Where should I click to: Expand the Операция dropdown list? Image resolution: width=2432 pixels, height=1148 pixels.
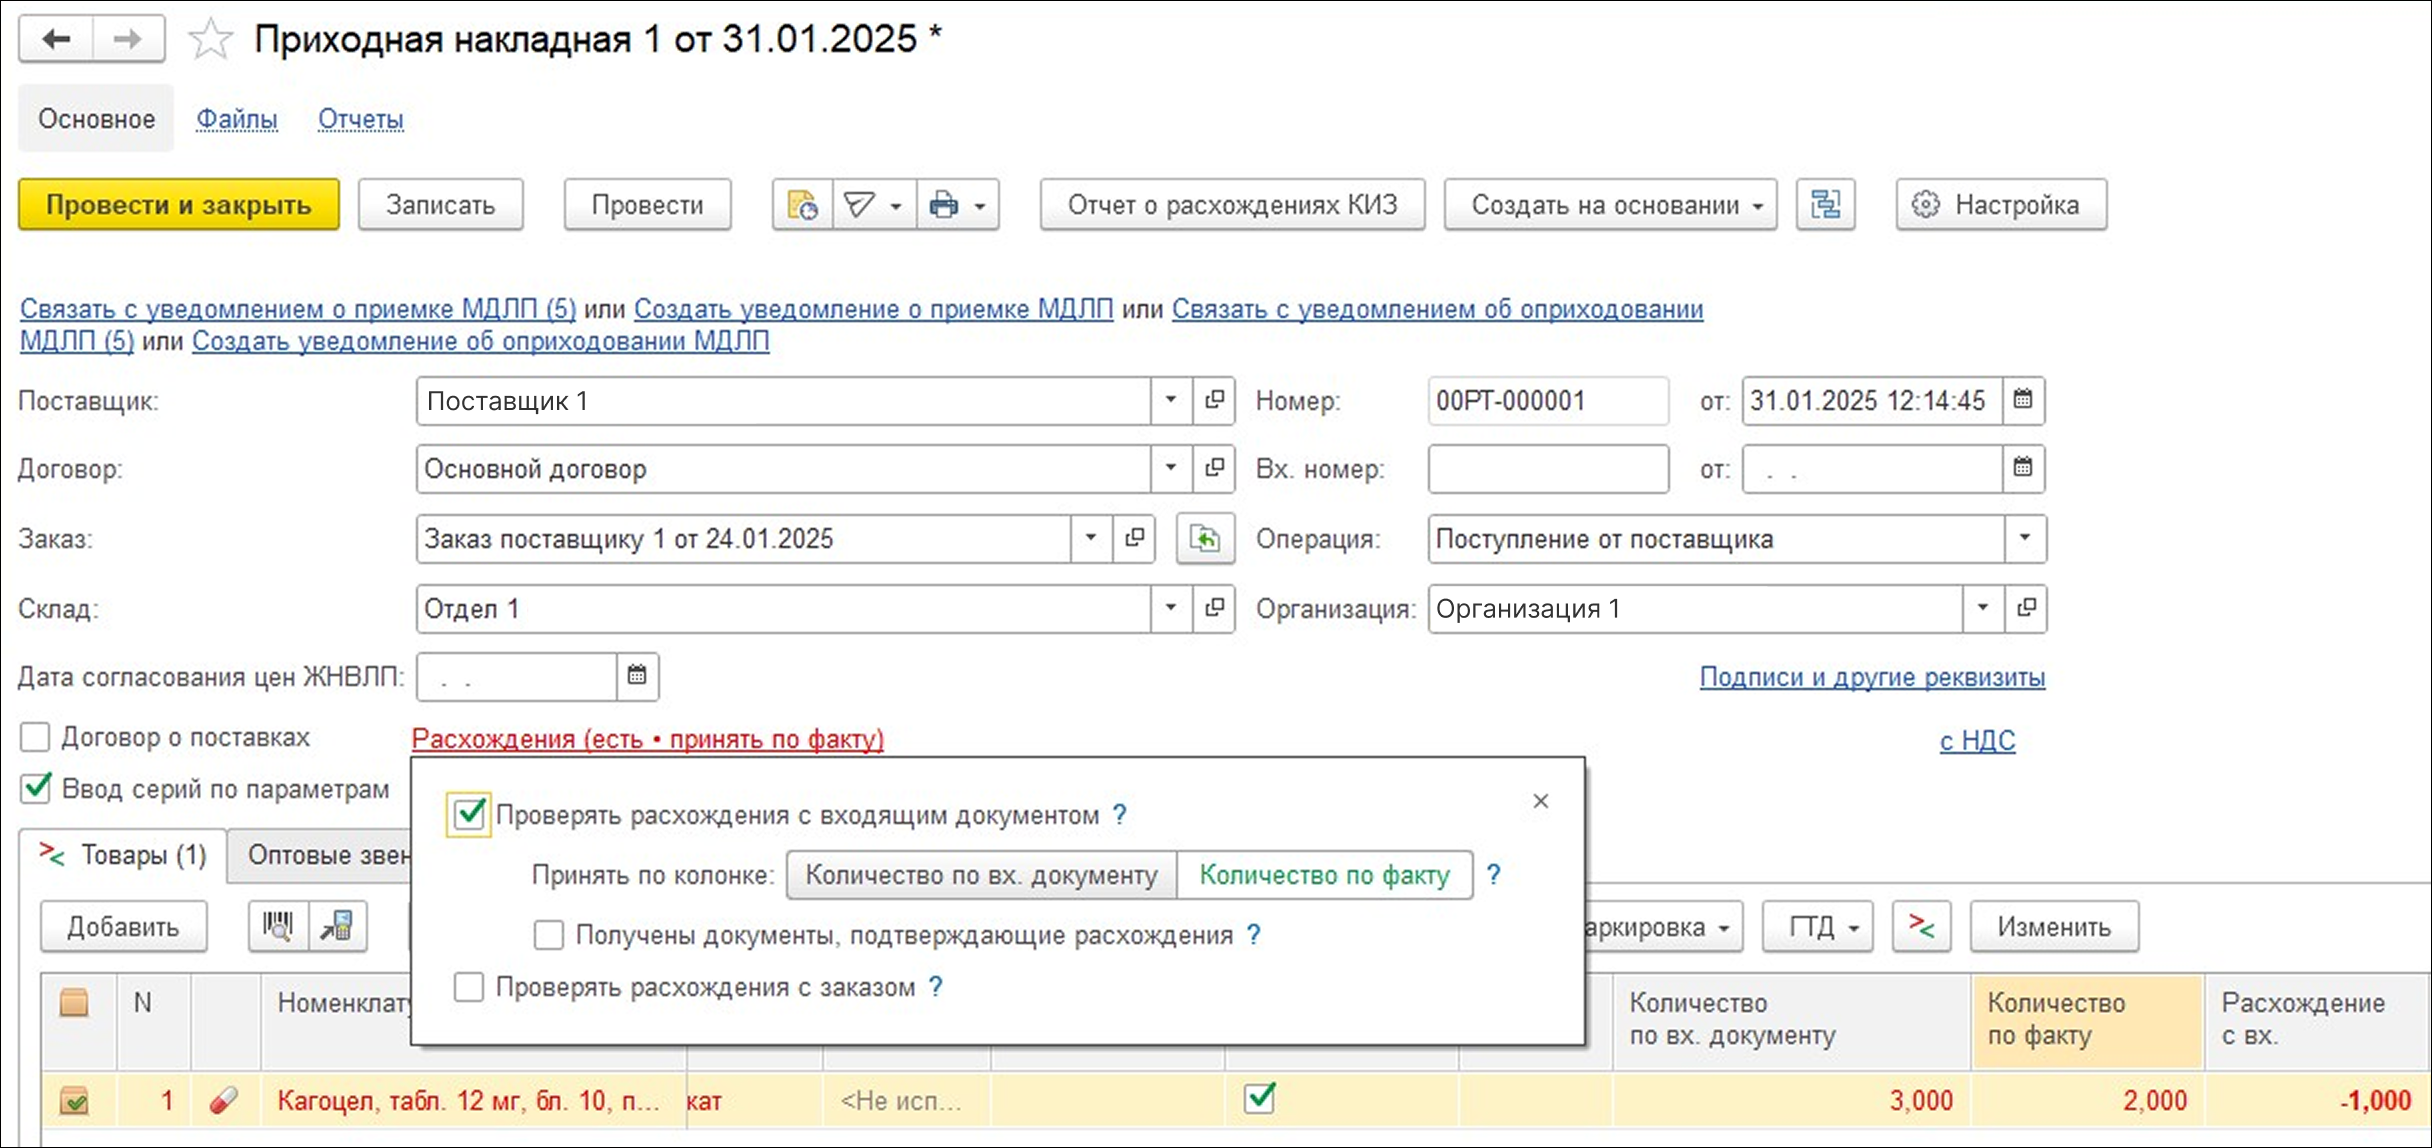click(2025, 539)
